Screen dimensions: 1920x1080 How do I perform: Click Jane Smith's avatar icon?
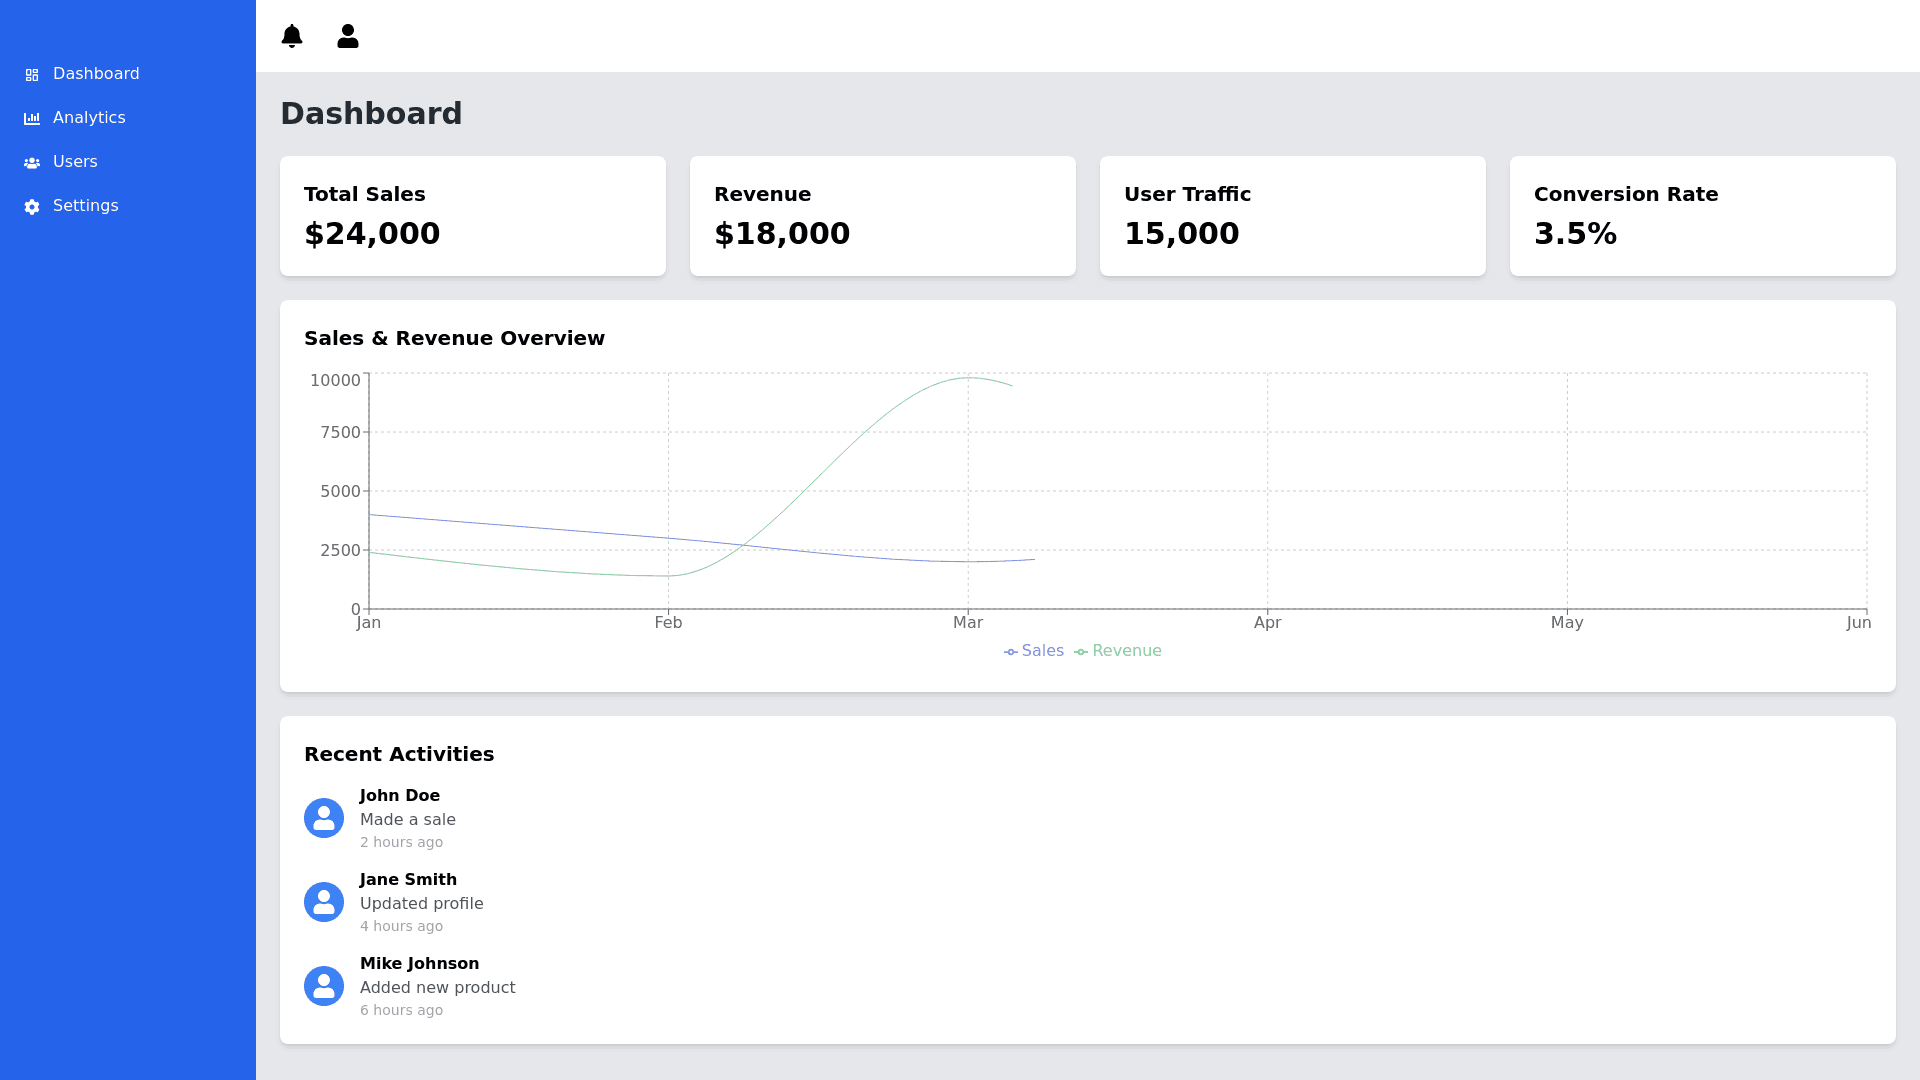coord(324,902)
